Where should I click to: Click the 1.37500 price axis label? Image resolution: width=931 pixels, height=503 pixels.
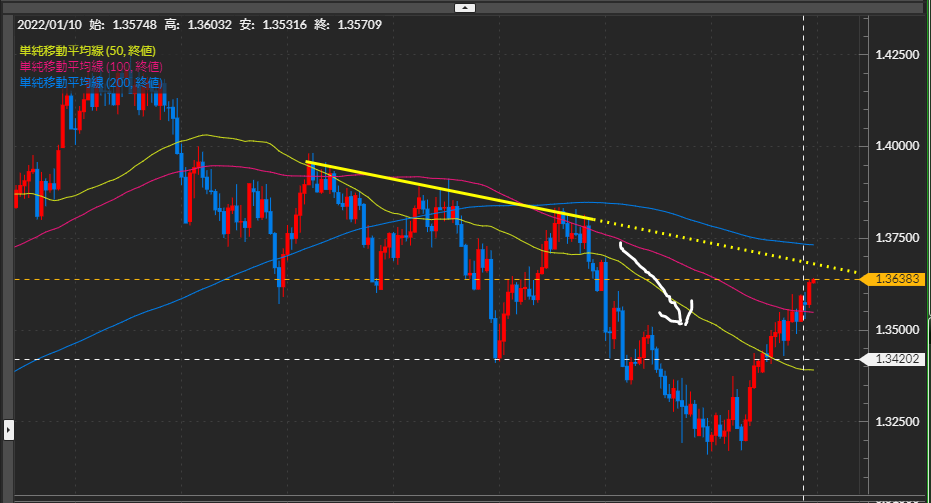point(898,238)
